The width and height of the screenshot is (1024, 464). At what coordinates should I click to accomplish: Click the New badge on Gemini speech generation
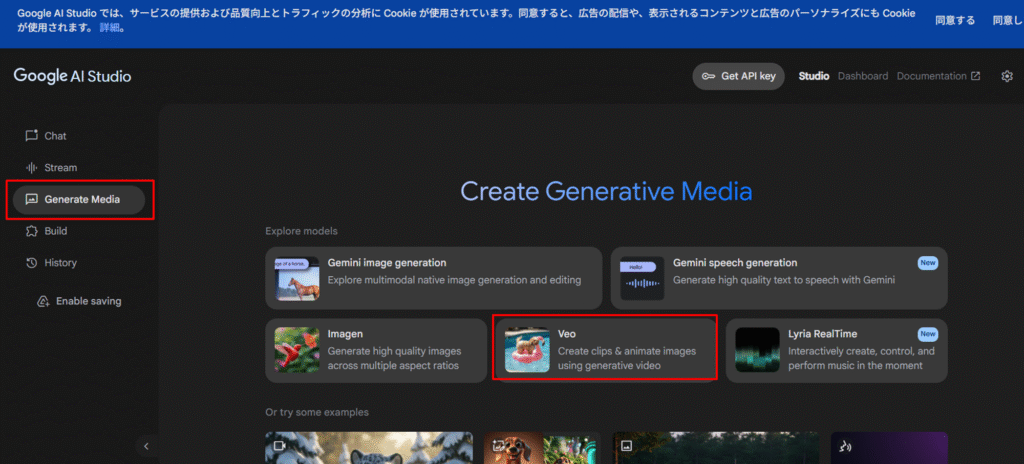point(927,263)
